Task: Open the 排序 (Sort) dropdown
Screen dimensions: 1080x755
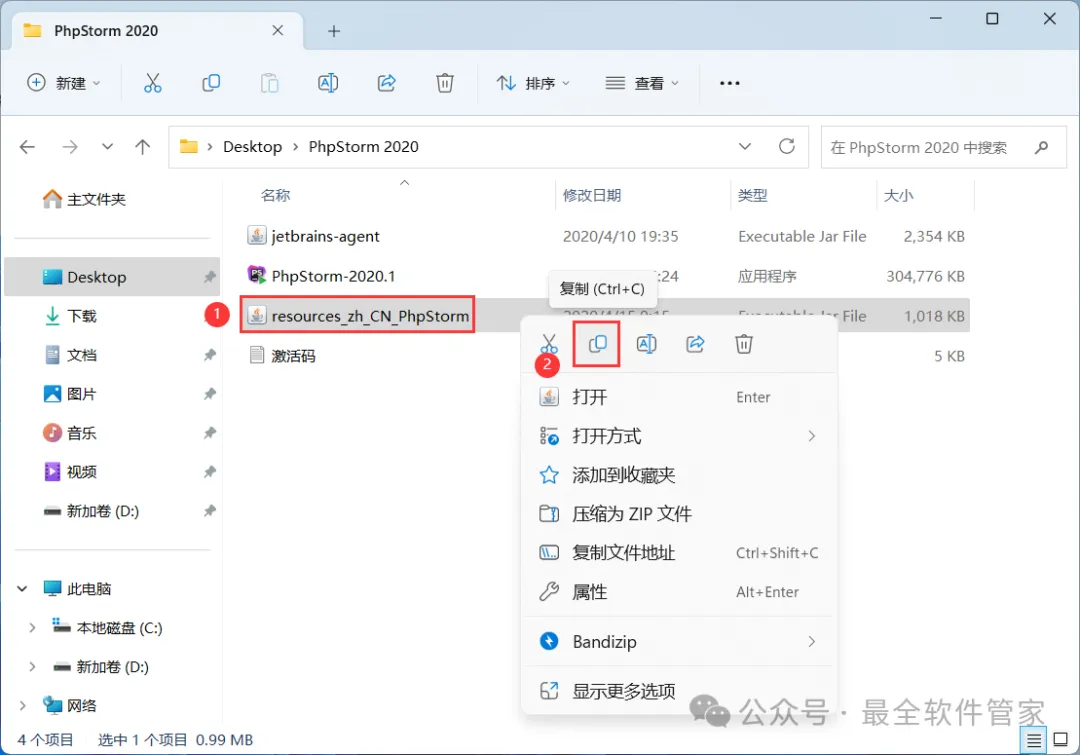Action: pos(533,83)
